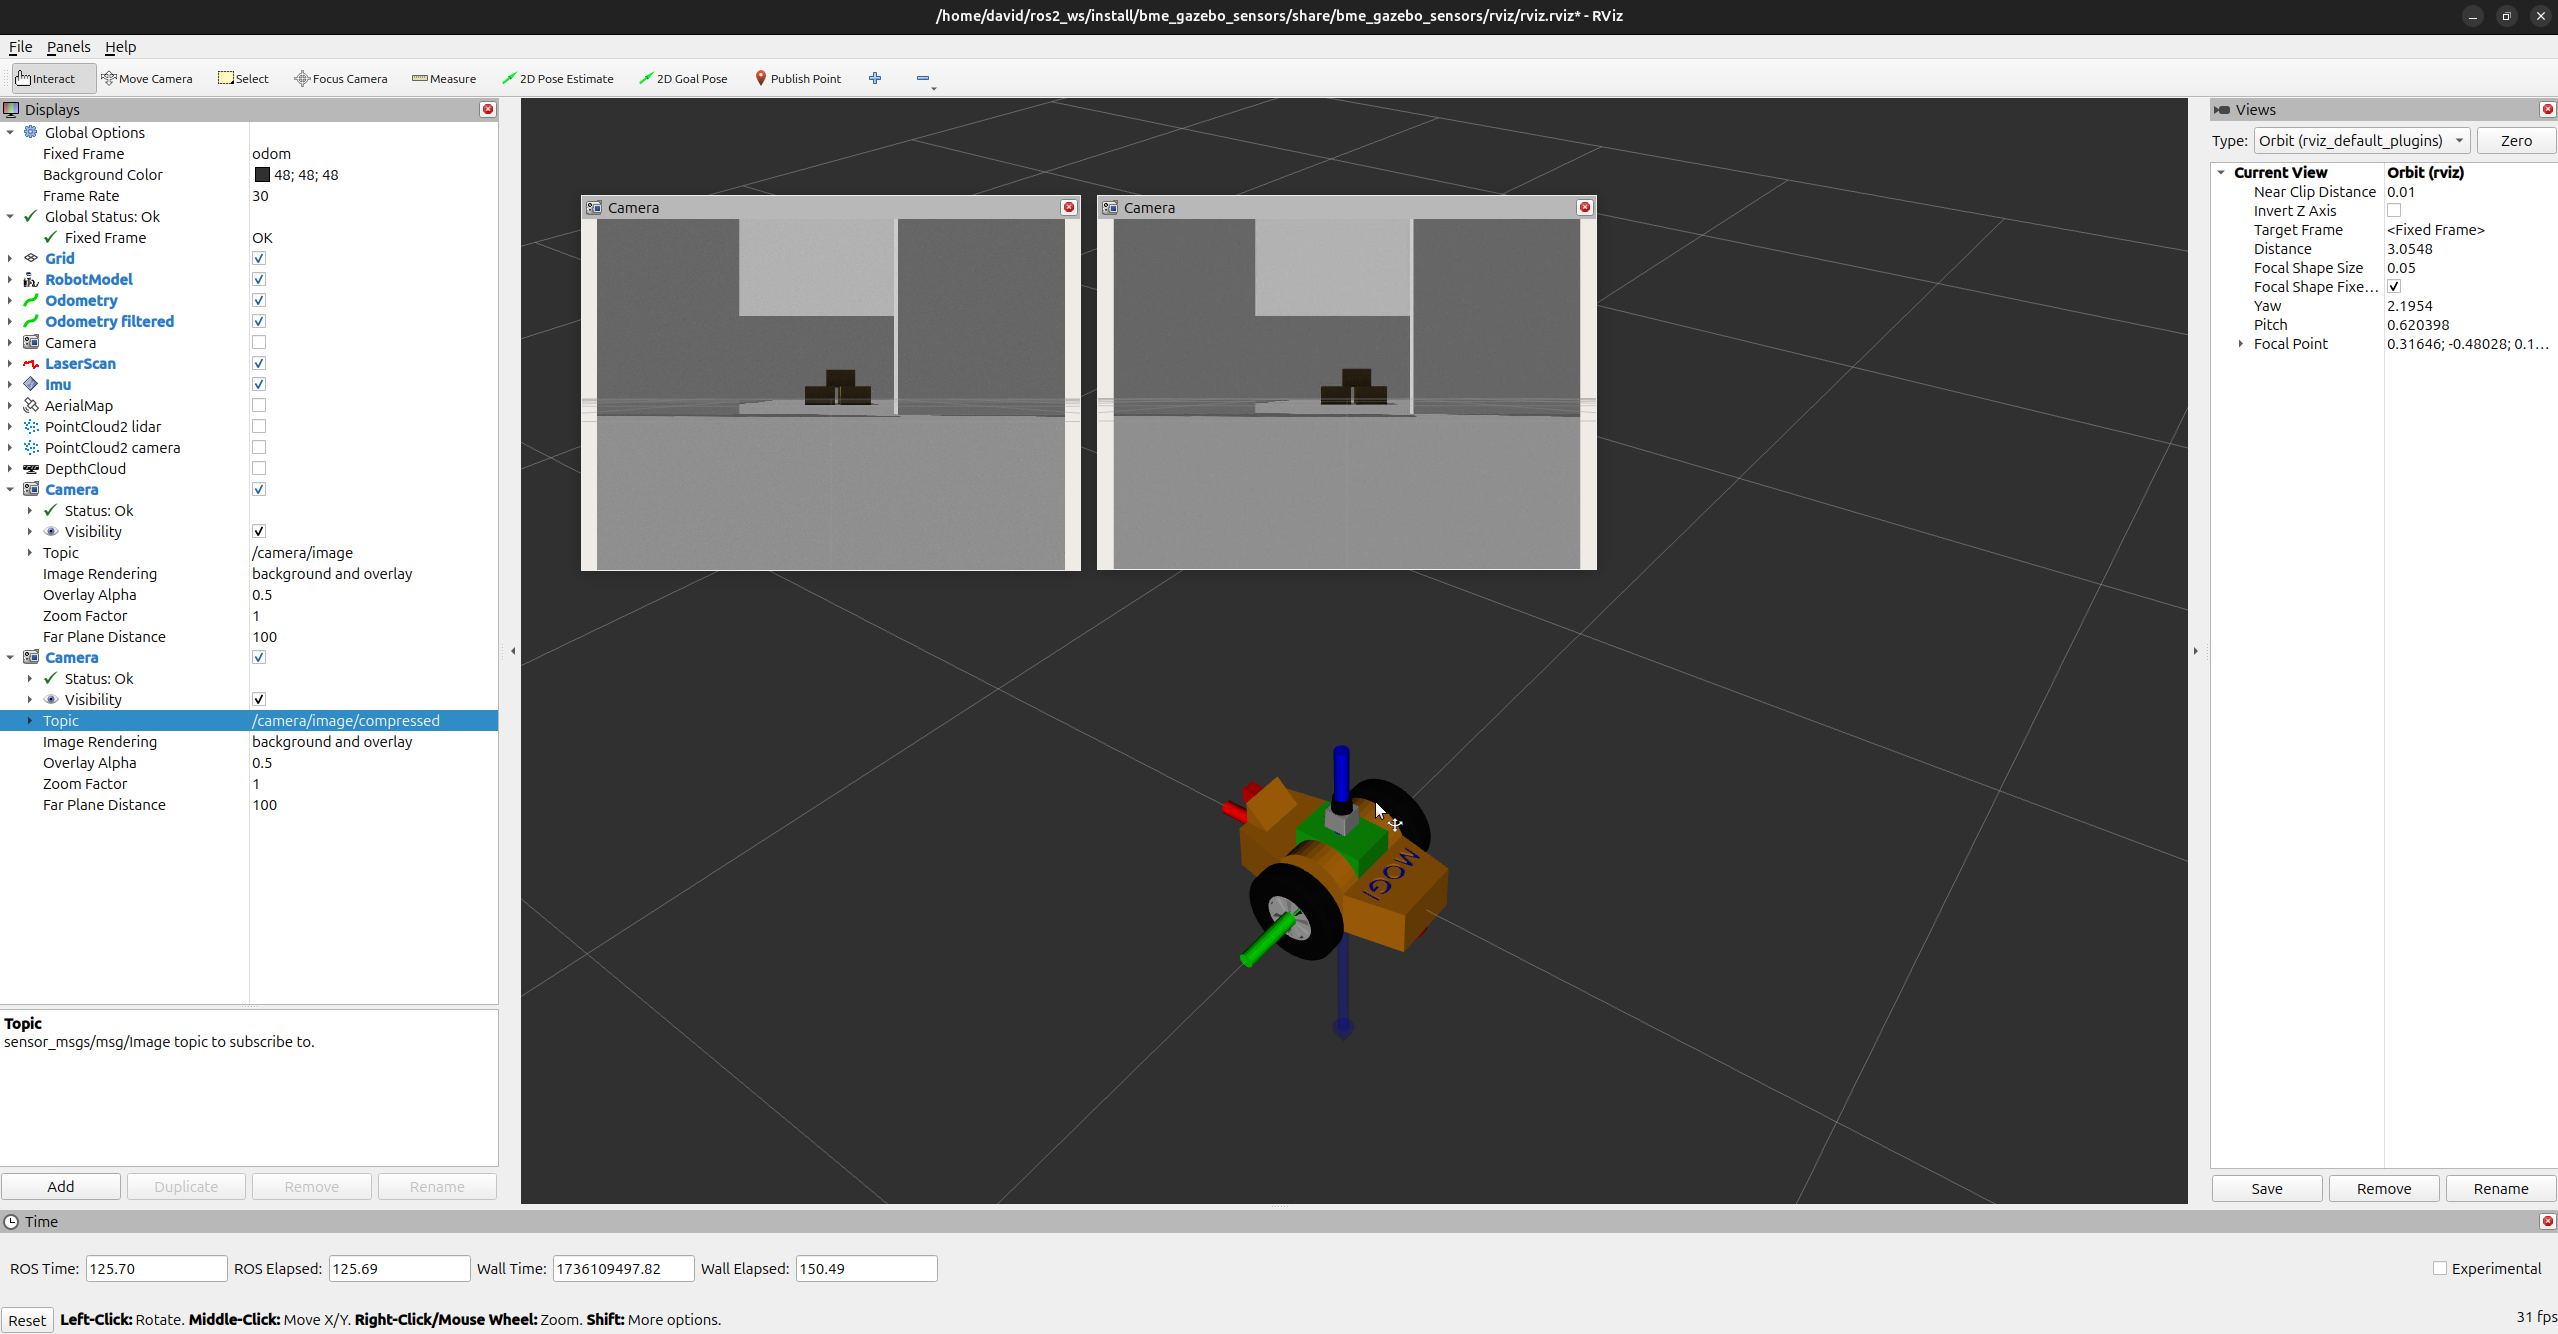Select the Move Camera tool
2558x1334 pixels.
click(x=147, y=78)
